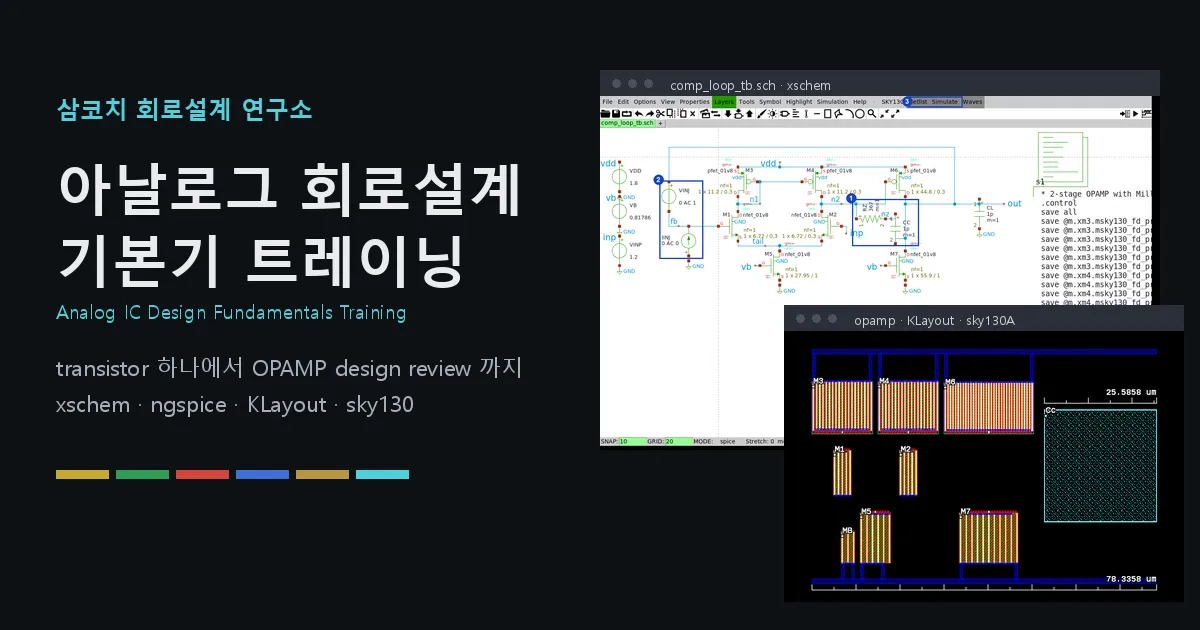Click the .control line in netlist text

pyautogui.click(x=1058, y=203)
